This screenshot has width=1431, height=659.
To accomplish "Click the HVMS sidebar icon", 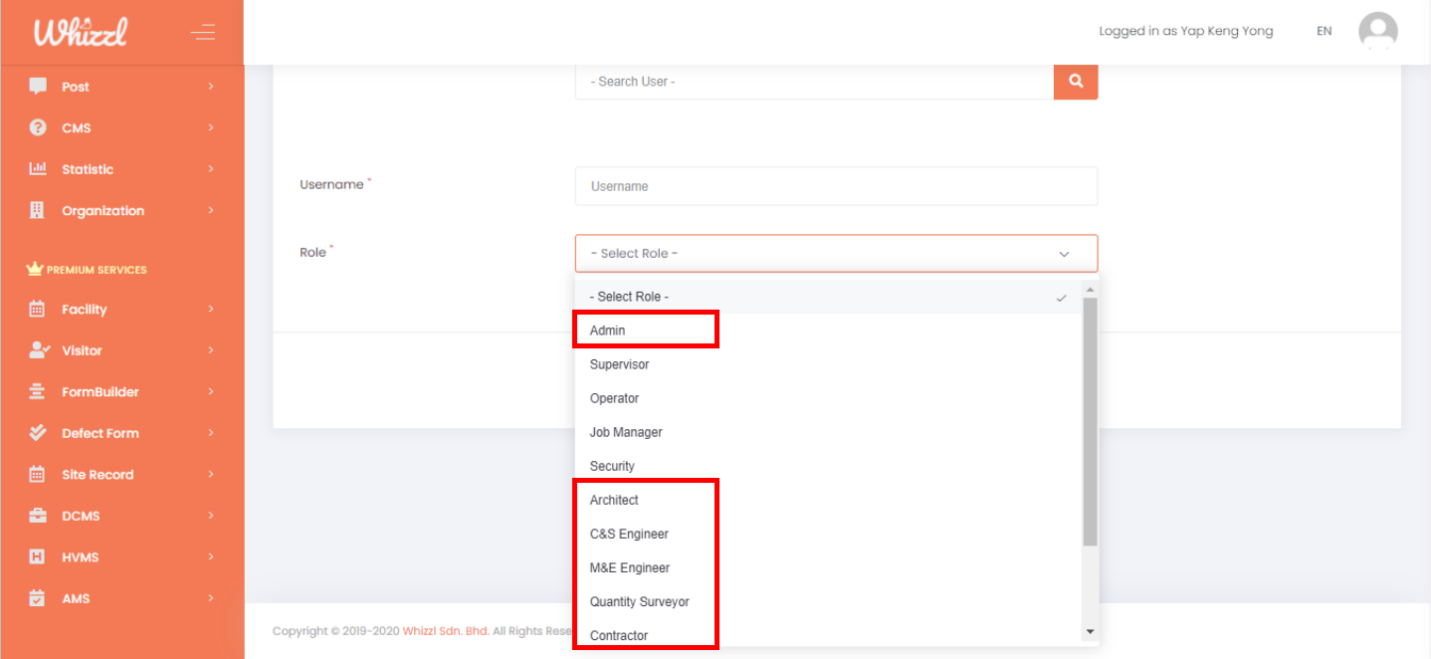I will click(x=38, y=557).
